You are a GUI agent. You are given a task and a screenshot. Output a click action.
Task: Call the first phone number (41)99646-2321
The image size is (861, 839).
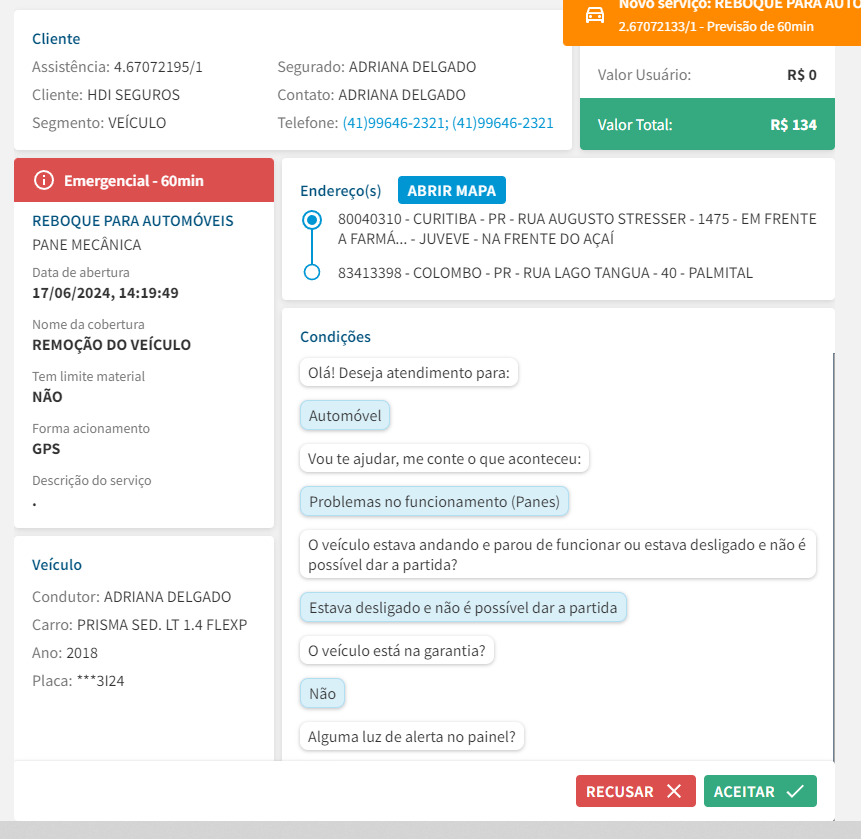point(394,123)
